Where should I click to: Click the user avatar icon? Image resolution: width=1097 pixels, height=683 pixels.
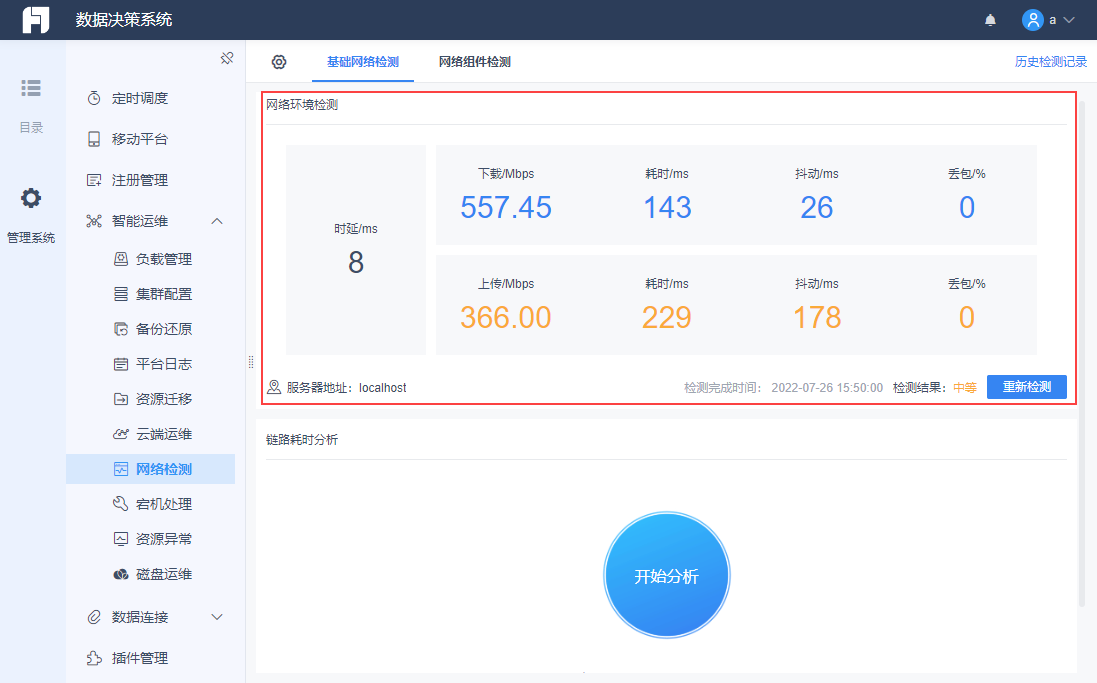(x=1033, y=20)
